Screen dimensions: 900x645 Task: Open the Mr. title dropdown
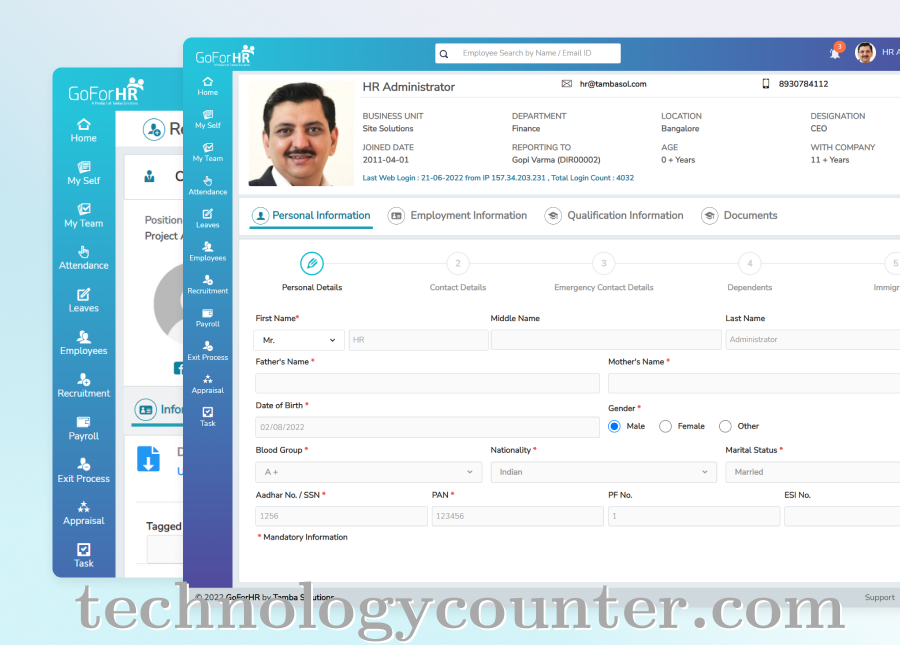coord(299,340)
